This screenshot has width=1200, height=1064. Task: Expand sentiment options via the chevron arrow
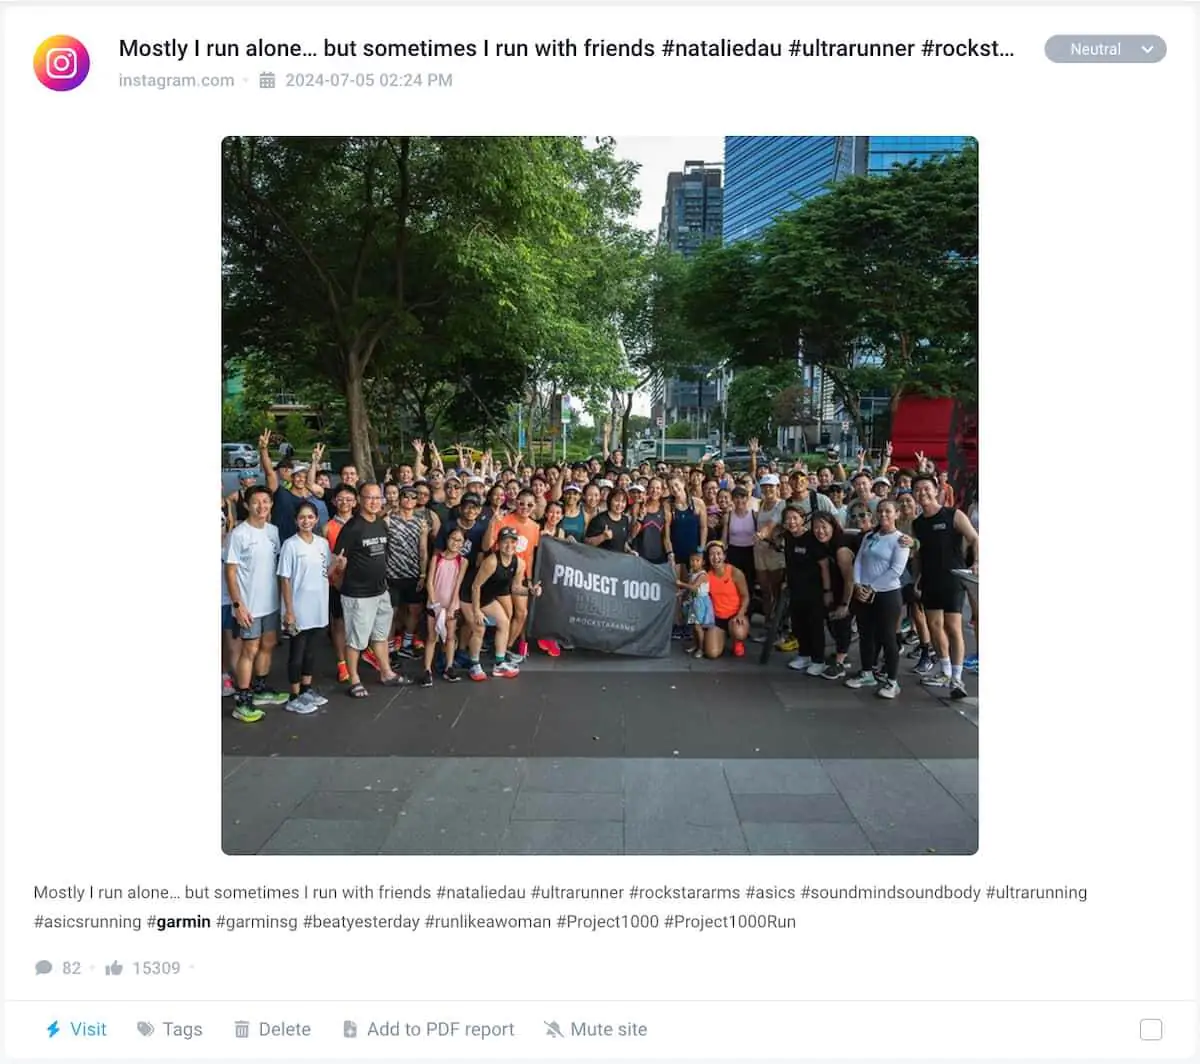pyautogui.click(x=1147, y=49)
